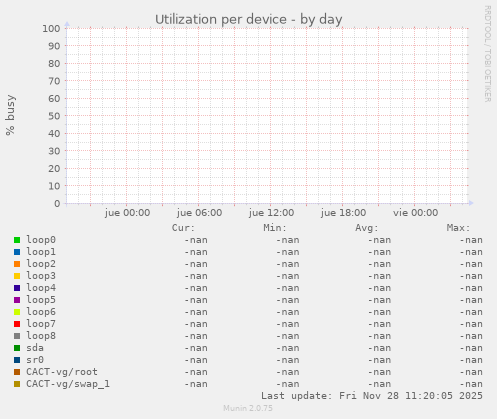The width and height of the screenshot is (497, 419).
Task: Click the loop6 legend label
Action: (41, 312)
